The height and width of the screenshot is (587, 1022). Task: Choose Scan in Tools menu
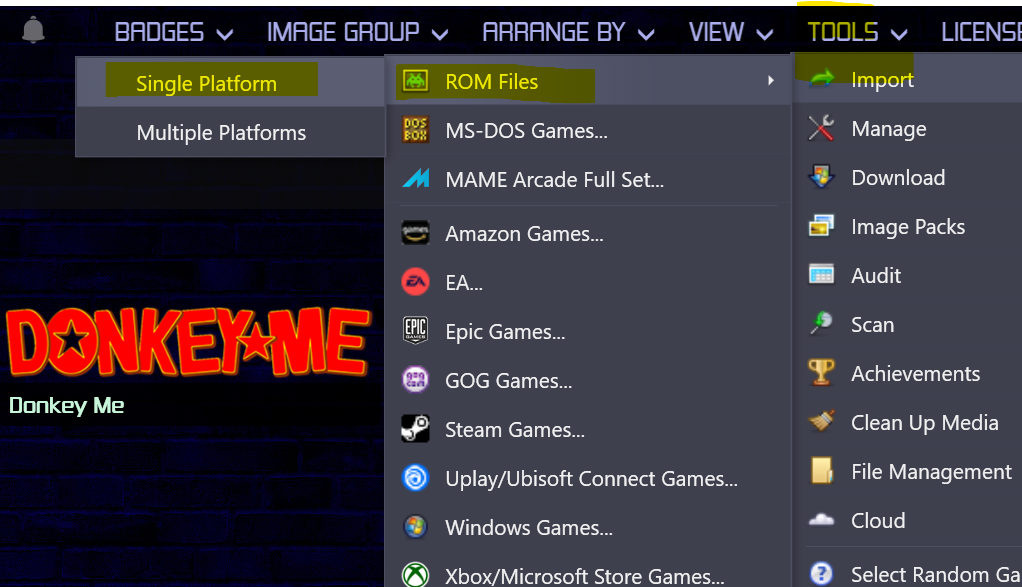tap(908, 324)
